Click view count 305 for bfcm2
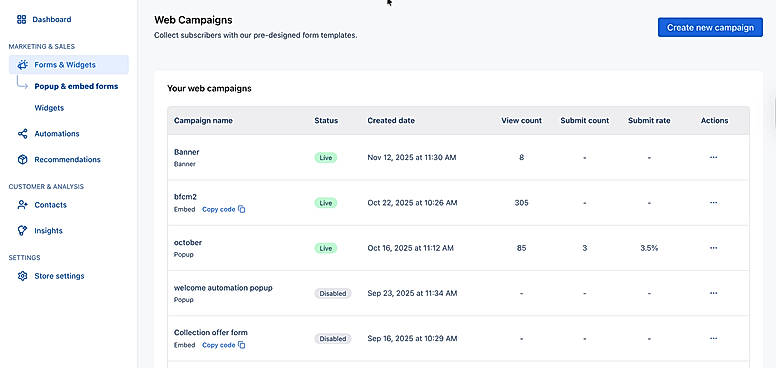Image resolution: width=776 pixels, height=368 pixels. click(521, 203)
